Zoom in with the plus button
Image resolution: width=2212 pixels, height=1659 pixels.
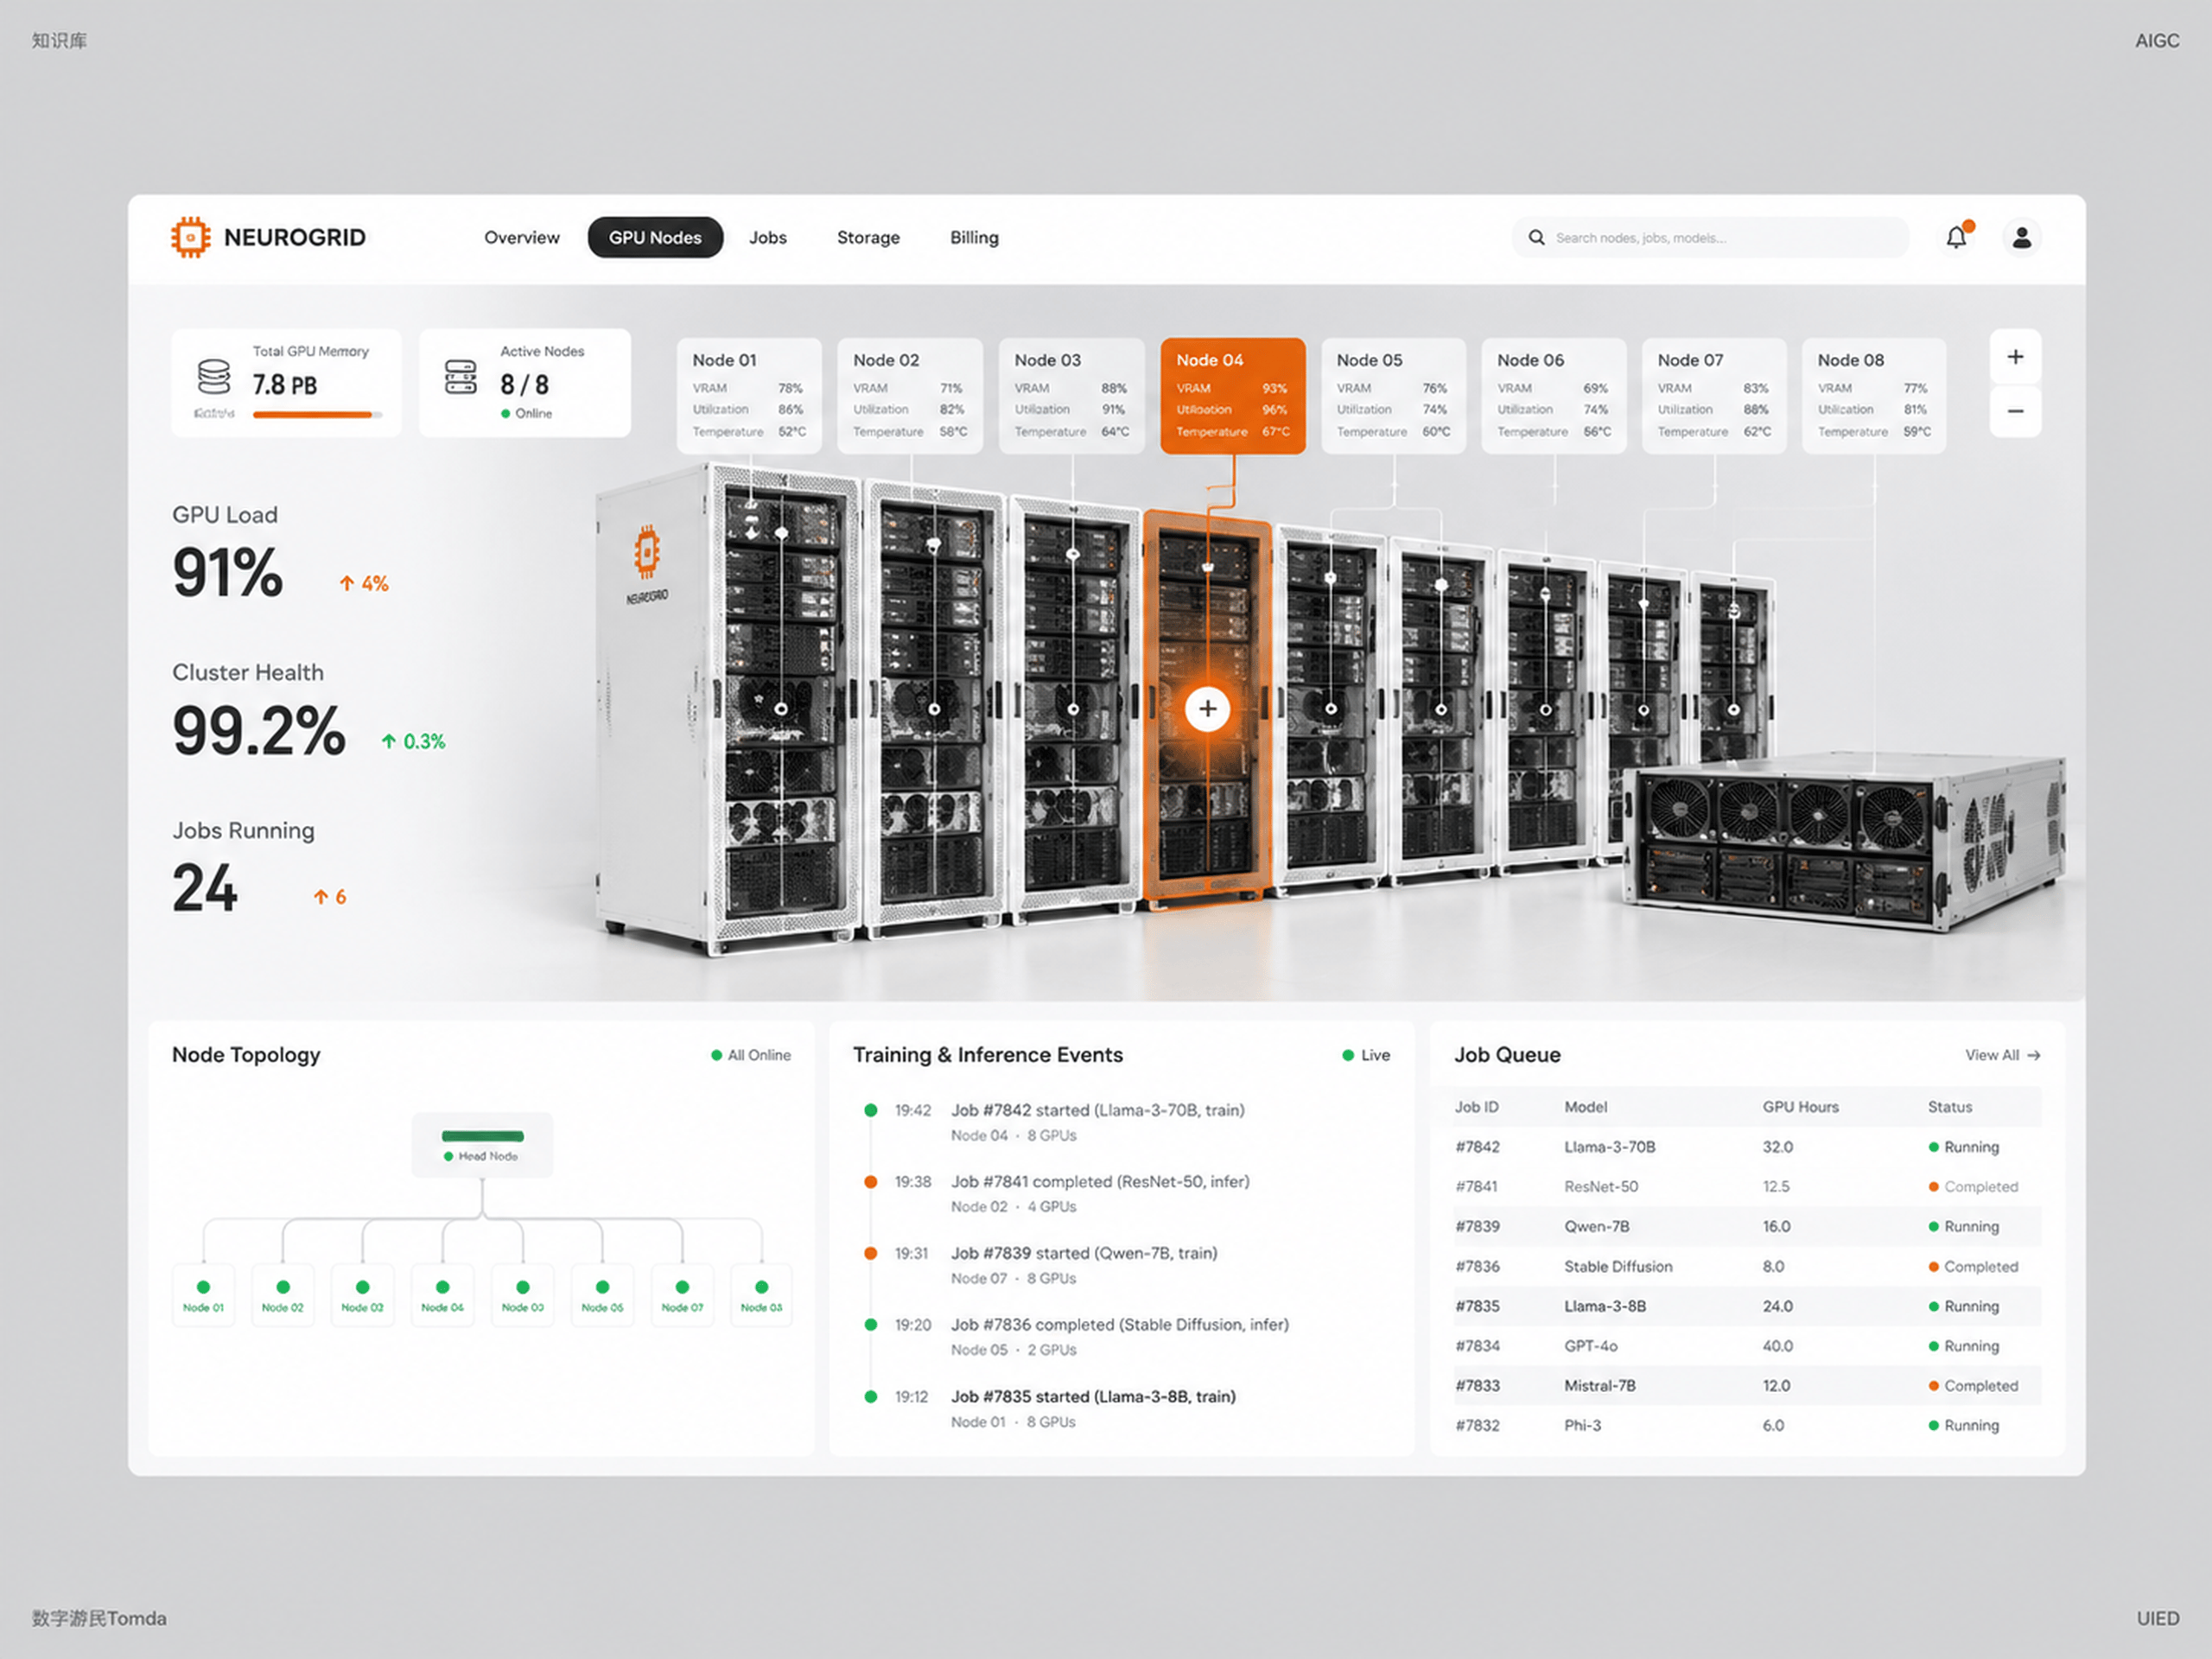coord(2015,357)
